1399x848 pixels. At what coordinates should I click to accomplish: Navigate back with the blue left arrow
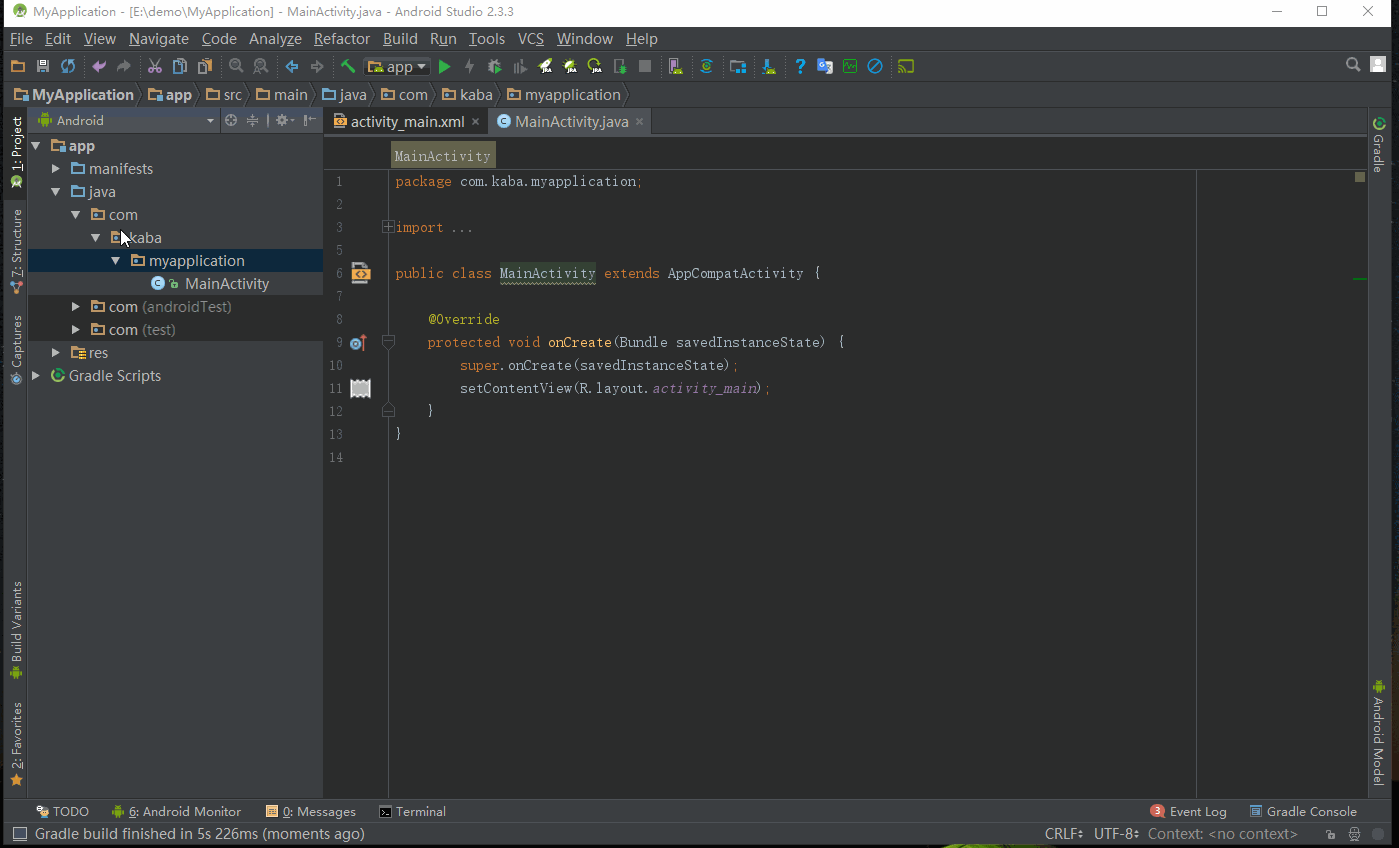(x=292, y=66)
